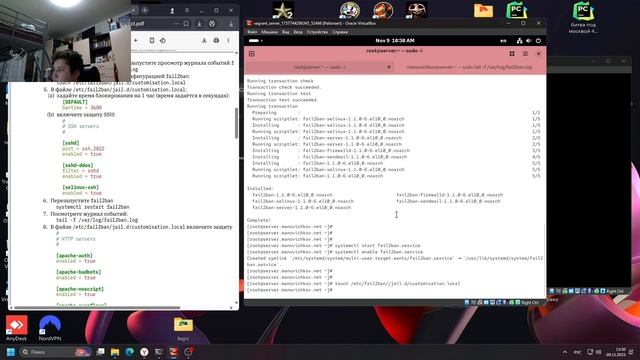Open the GNOME clock Nov 9 10:30 AM
This screenshot has height=360, width=640.
pyautogui.click(x=395, y=41)
